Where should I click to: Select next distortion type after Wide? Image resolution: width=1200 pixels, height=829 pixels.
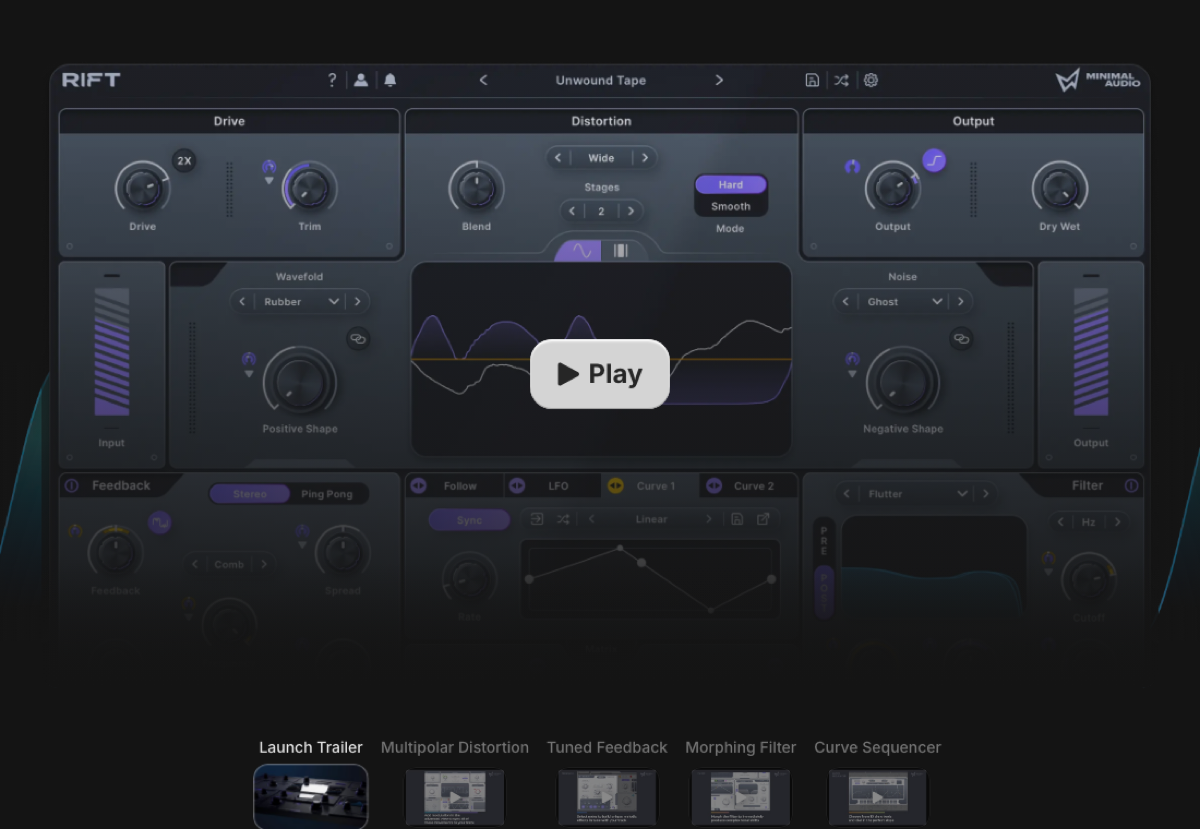click(x=645, y=158)
